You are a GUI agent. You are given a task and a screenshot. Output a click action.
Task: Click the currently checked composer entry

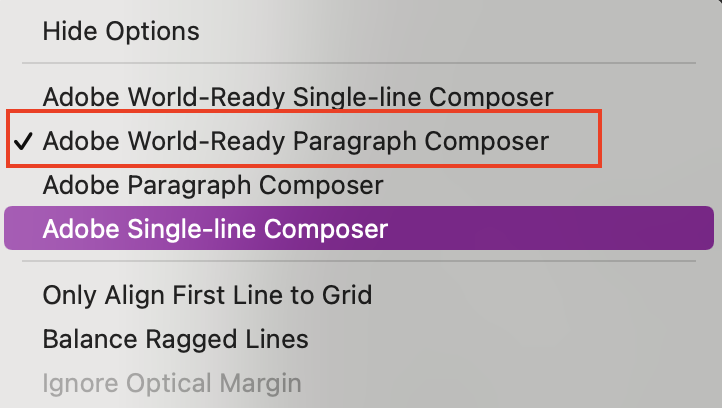(295, 141)
